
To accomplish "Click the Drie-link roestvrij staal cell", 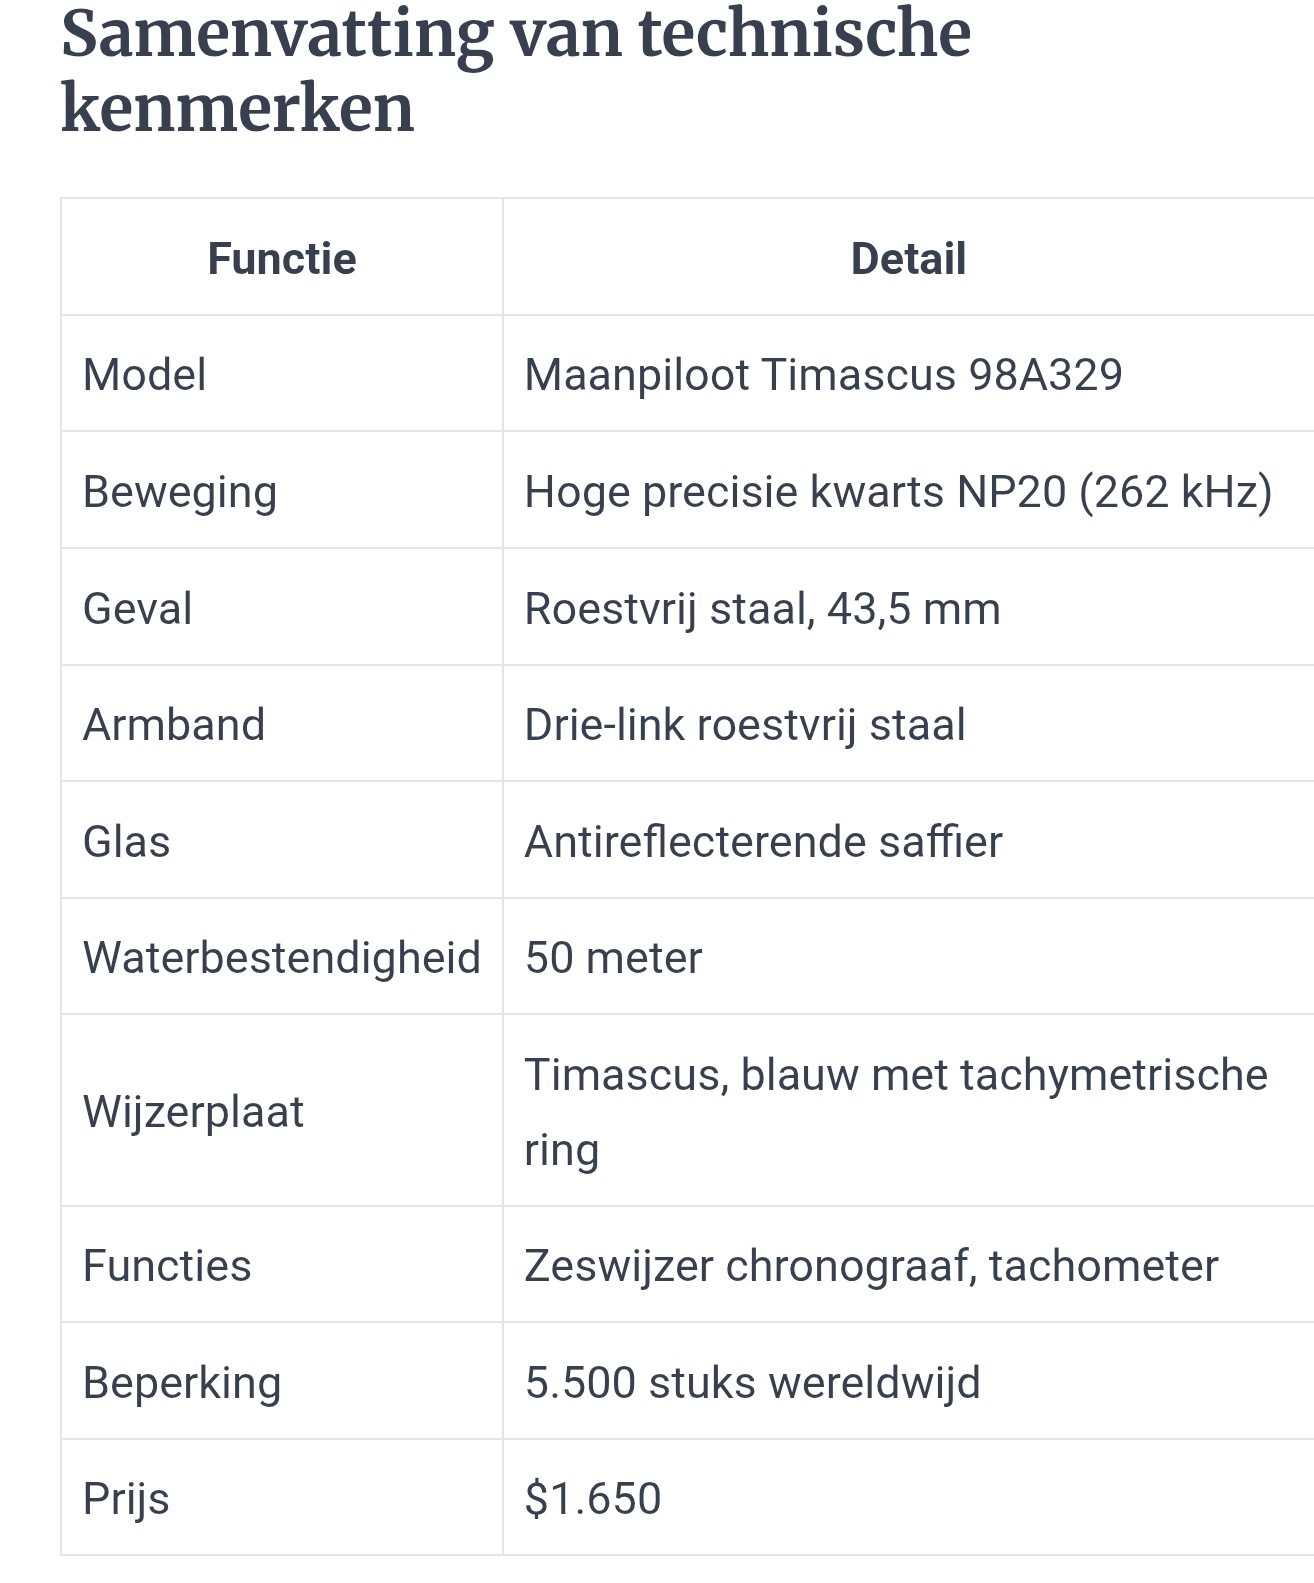I will coord(908,724).
